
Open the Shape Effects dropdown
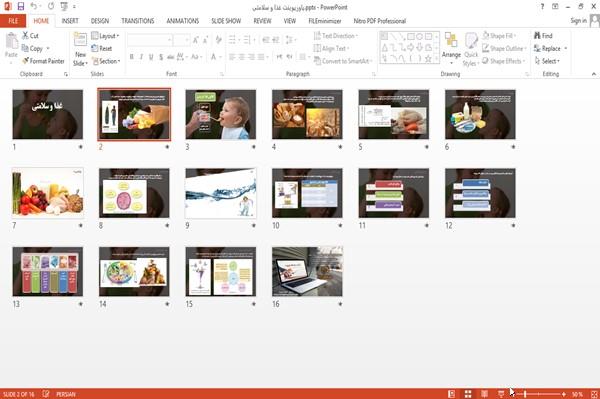pos(504,61)
